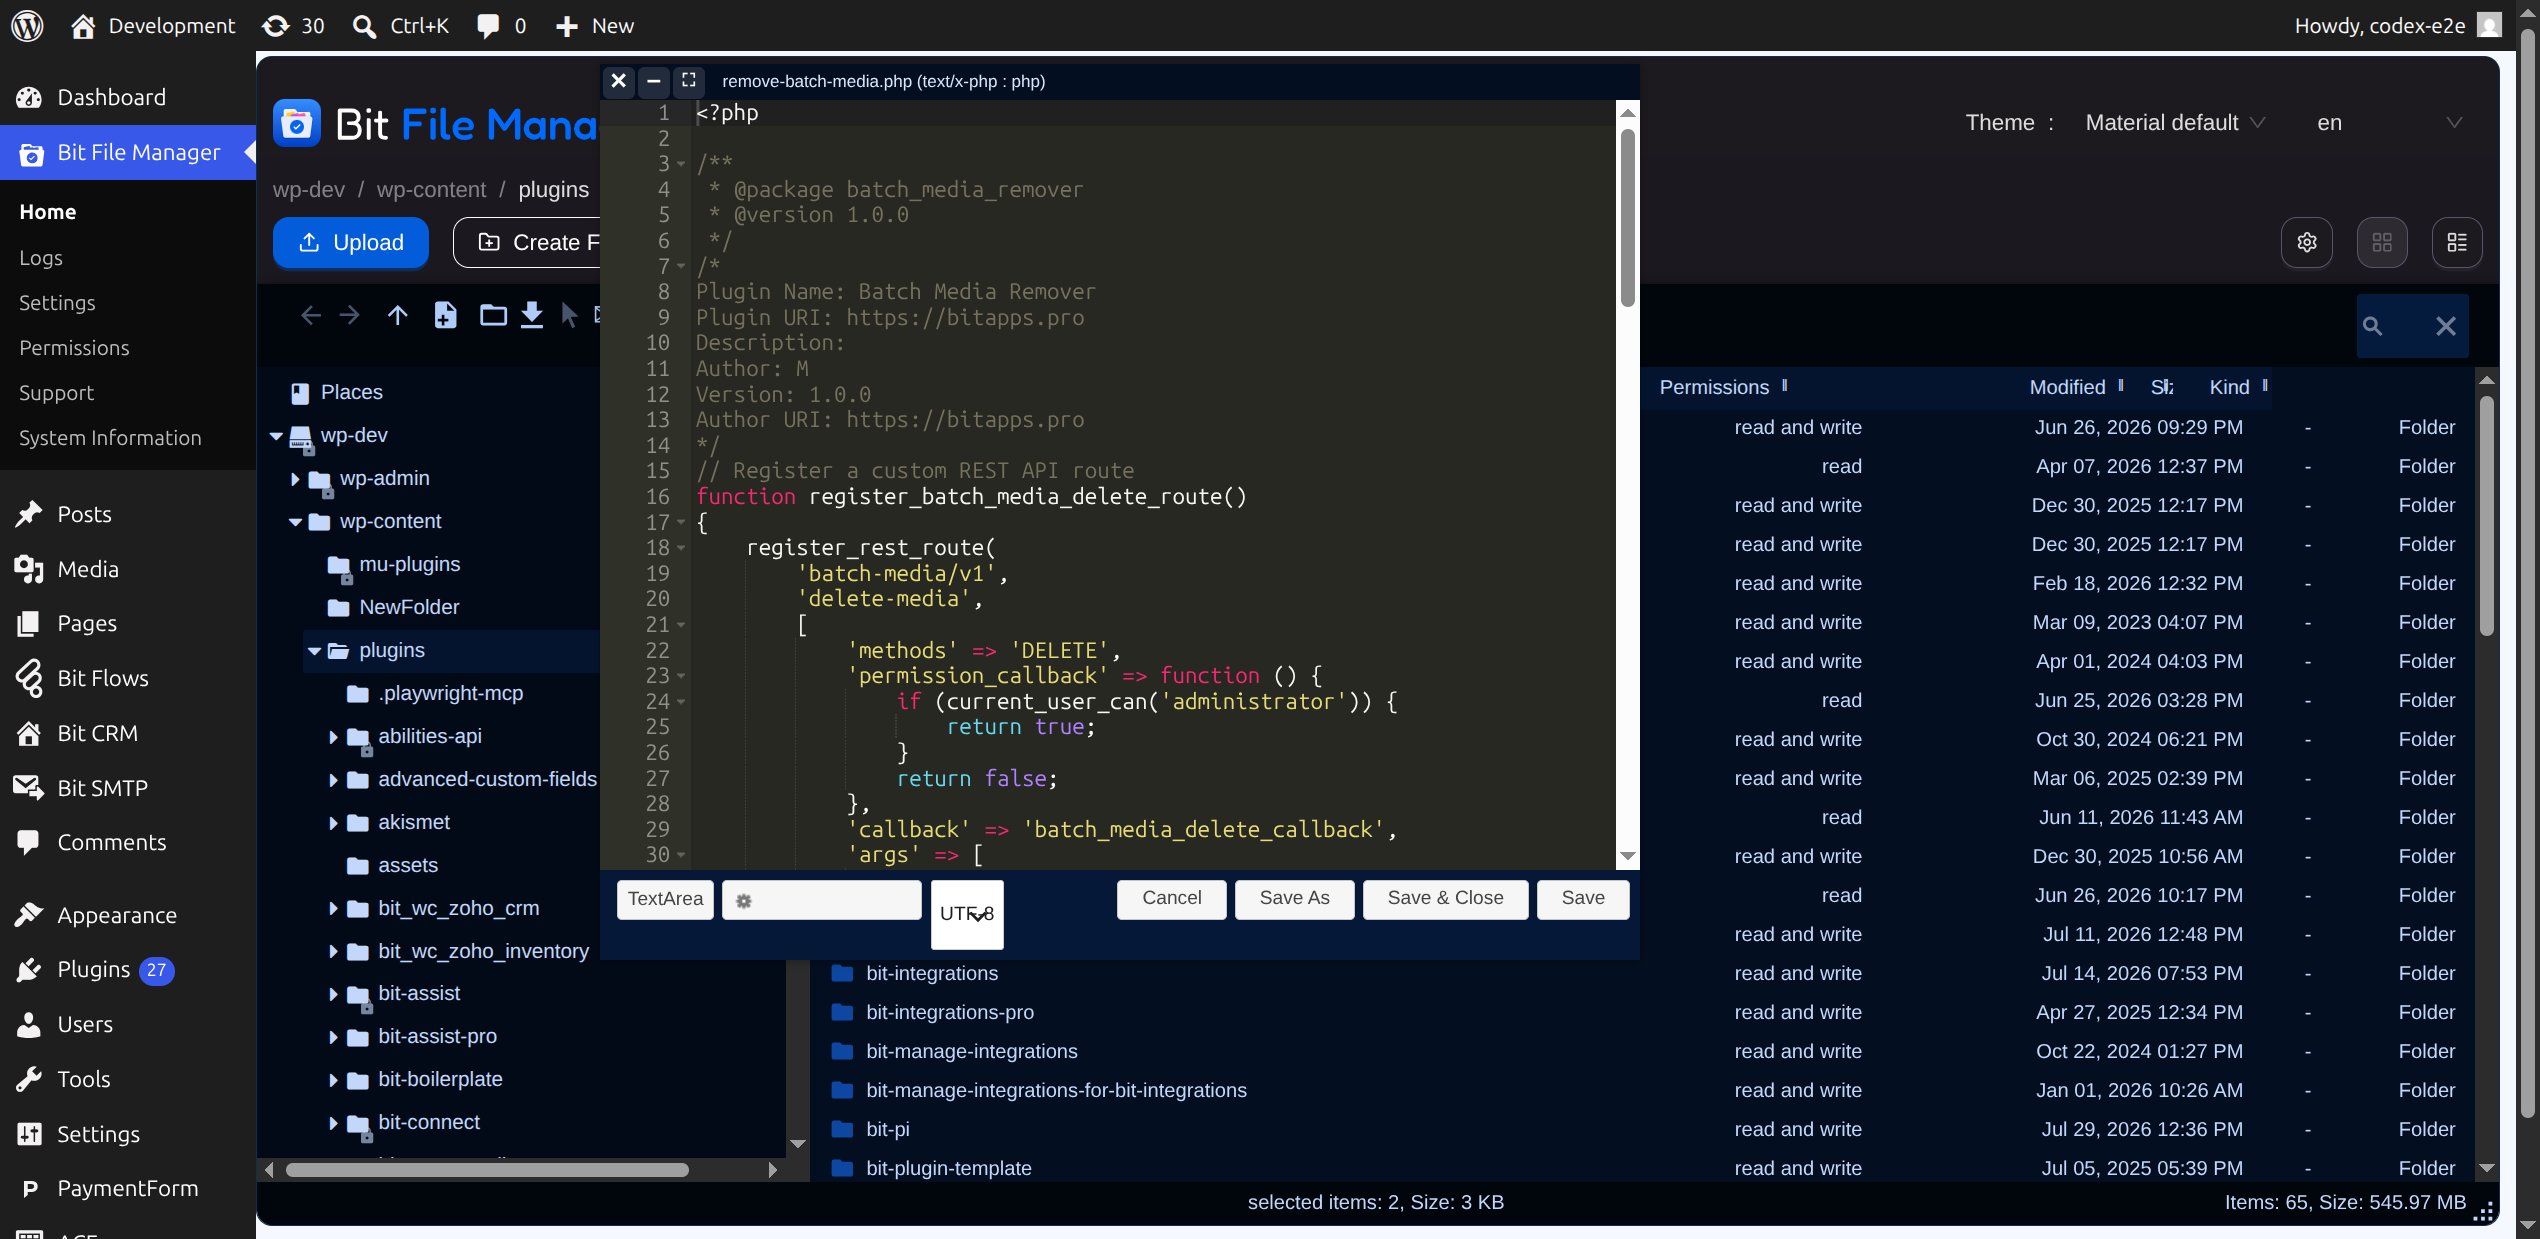
Task: Open Plugins menu with 27 badge
Action: [94, 970]
